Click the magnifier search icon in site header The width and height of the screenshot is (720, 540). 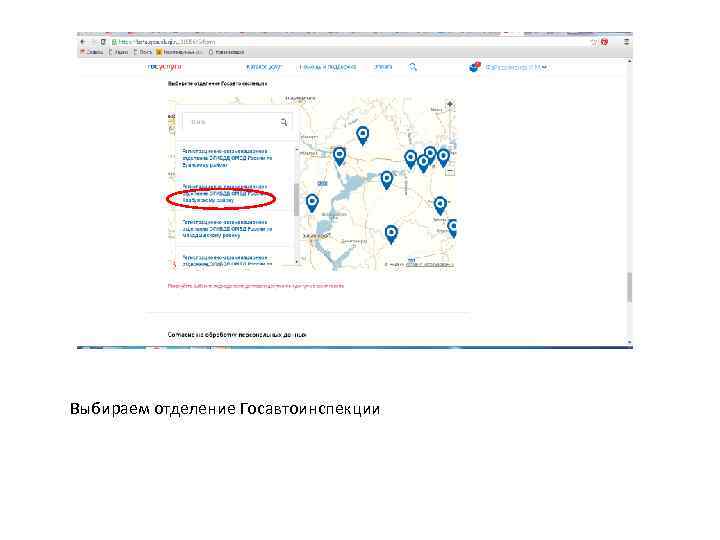click(413, 67)
